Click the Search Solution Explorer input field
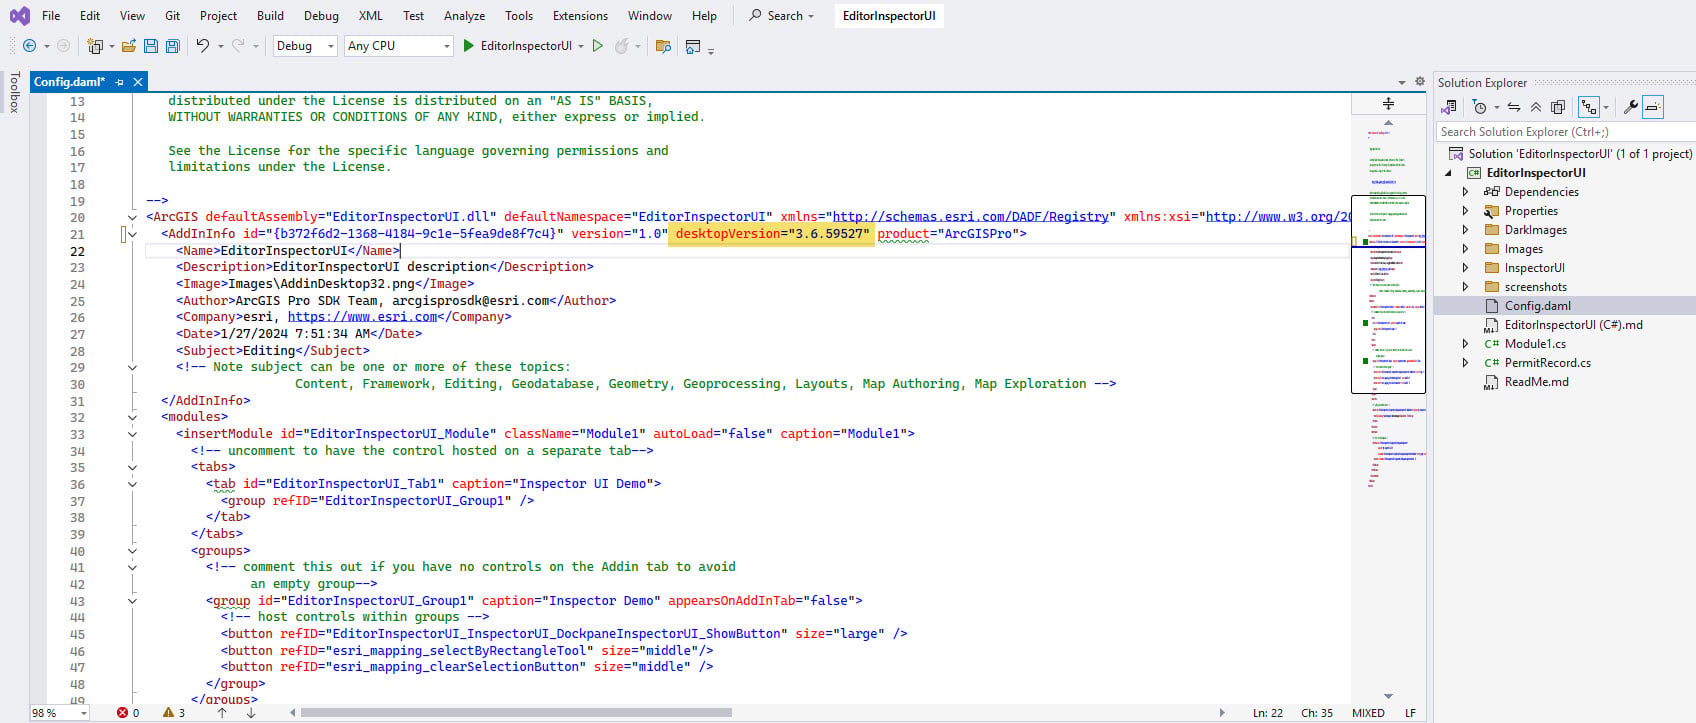 click(1565, 132)
